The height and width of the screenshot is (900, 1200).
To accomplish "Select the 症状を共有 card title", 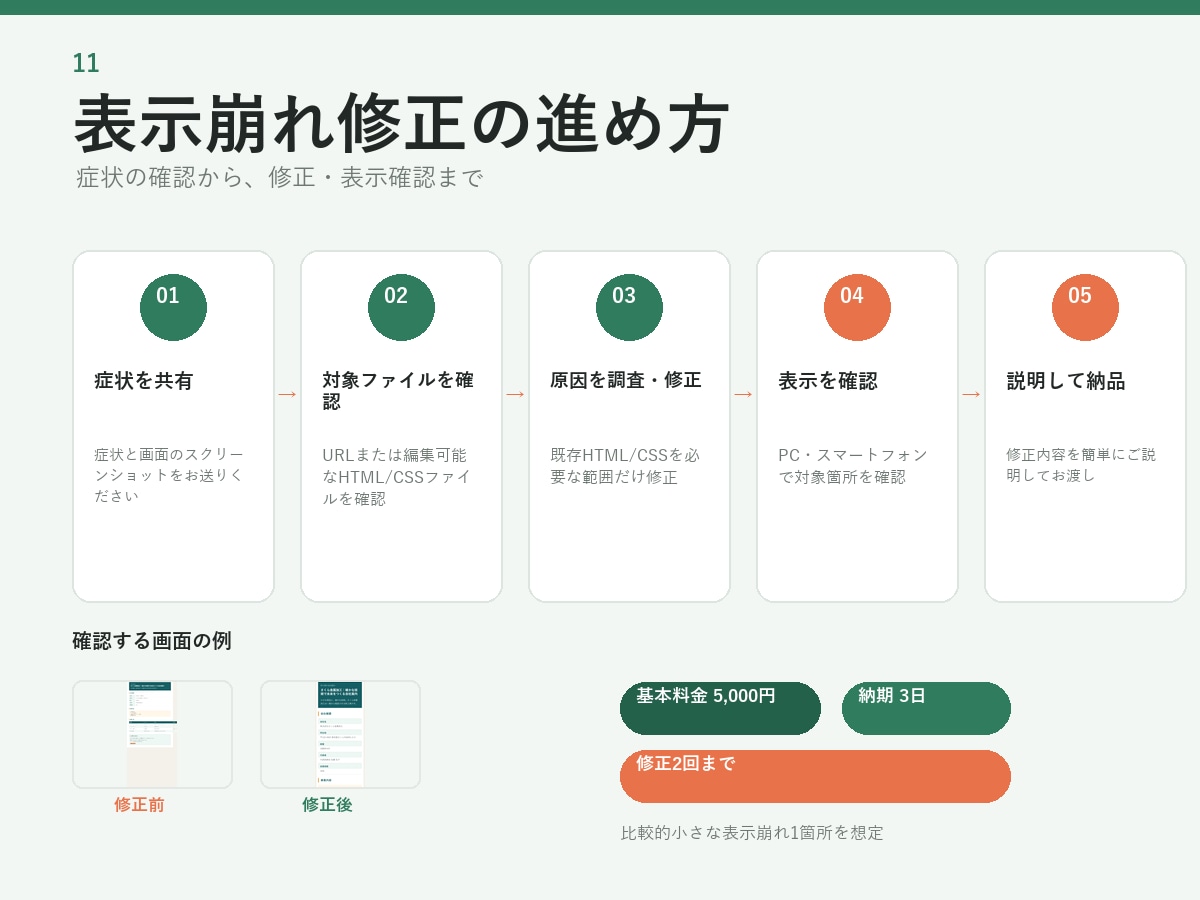I will [144, 381].
